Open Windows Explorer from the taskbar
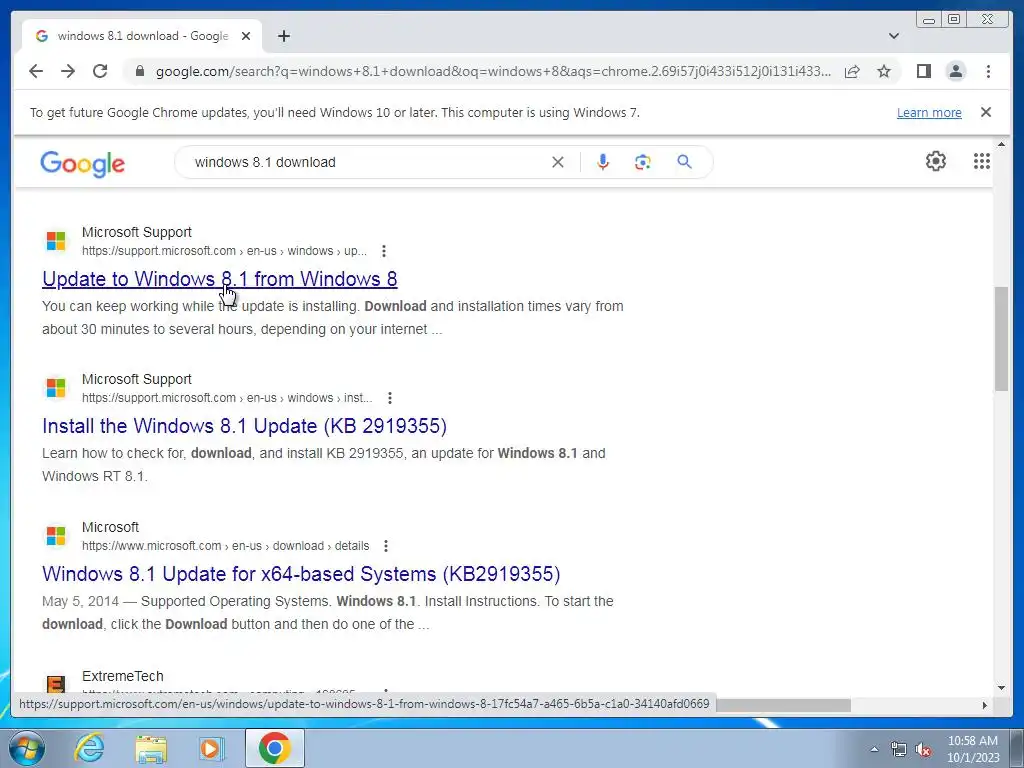 [x=151, y=748]
